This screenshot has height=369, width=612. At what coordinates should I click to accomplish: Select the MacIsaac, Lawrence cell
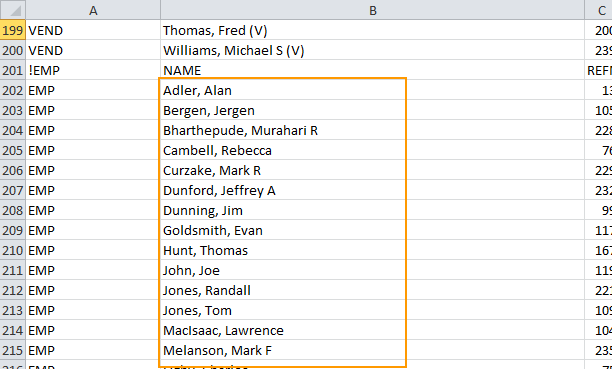pyautogui.click(x=372, y=330)
